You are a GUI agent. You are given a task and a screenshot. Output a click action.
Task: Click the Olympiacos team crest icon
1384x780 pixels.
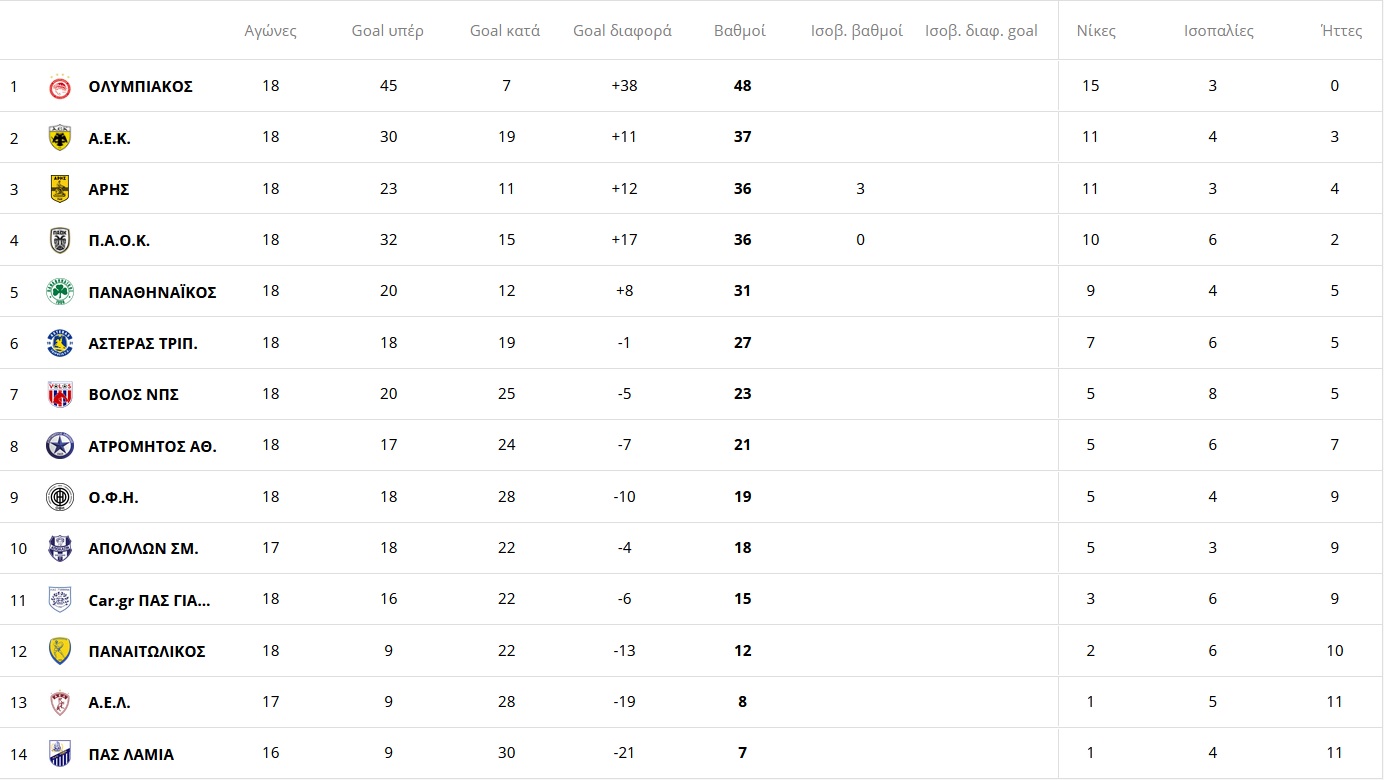tap(60, 87)
